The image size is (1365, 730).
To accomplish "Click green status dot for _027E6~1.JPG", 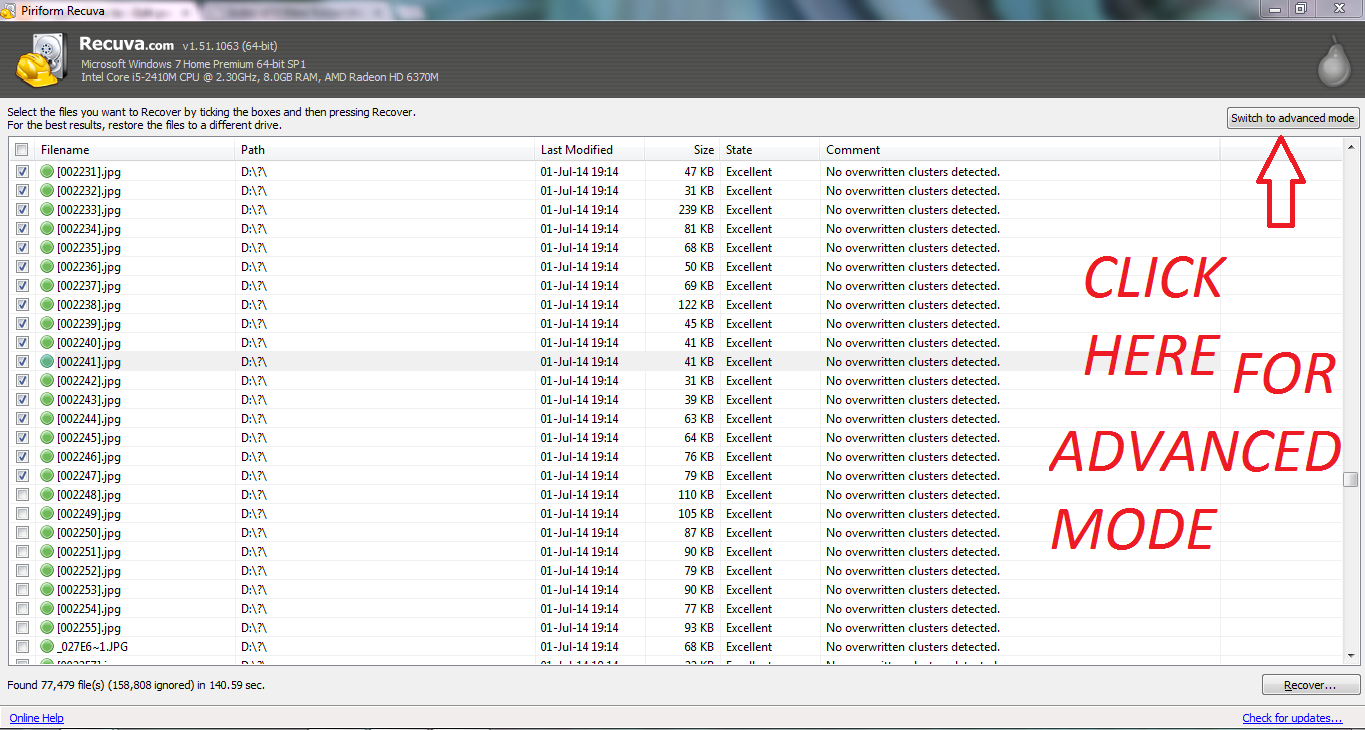I will (x=47, y=647).
